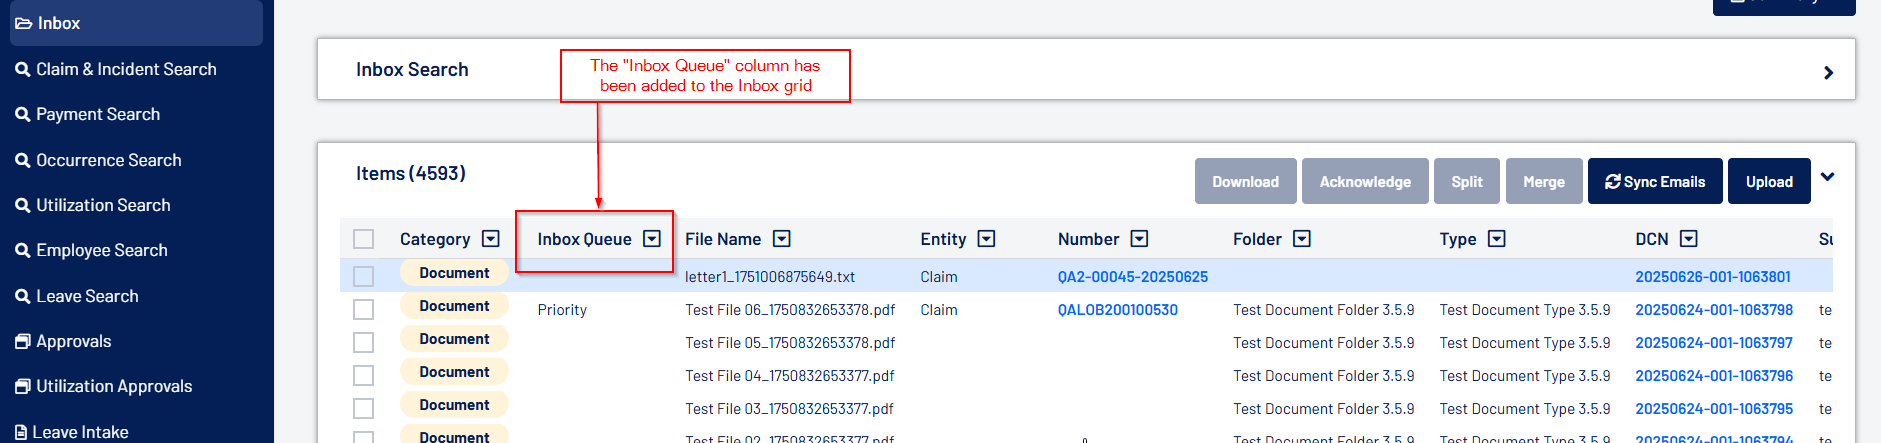Viewport: 1881px width, 443px height.
Task: Open the DCN column filter icon
Action: pyautogui.click(x=1689, y=239)
